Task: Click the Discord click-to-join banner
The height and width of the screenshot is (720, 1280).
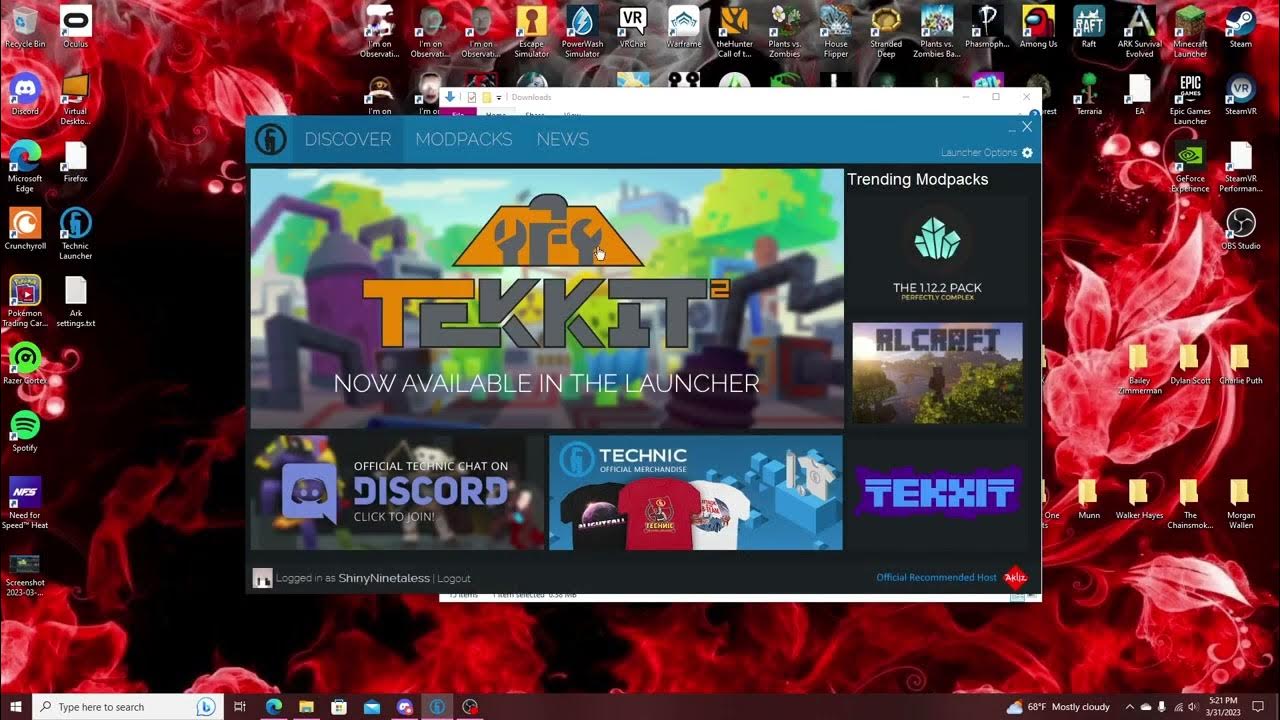Action: tap(397, 492)
